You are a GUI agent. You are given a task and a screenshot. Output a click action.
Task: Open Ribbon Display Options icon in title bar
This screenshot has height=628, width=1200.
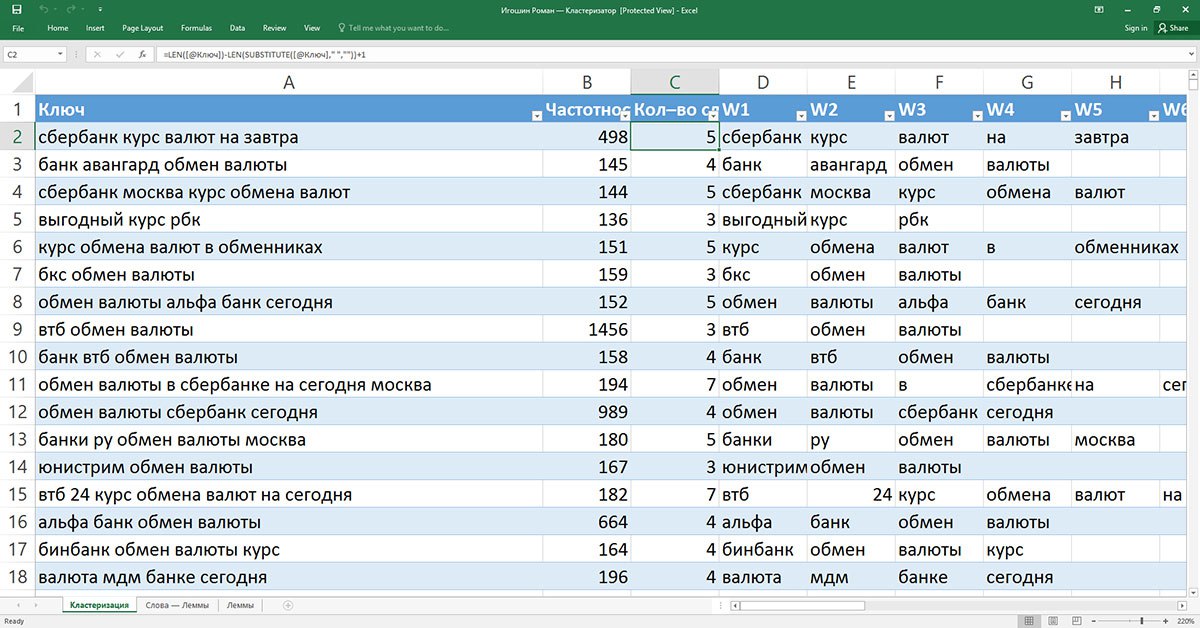point(1099,9)
